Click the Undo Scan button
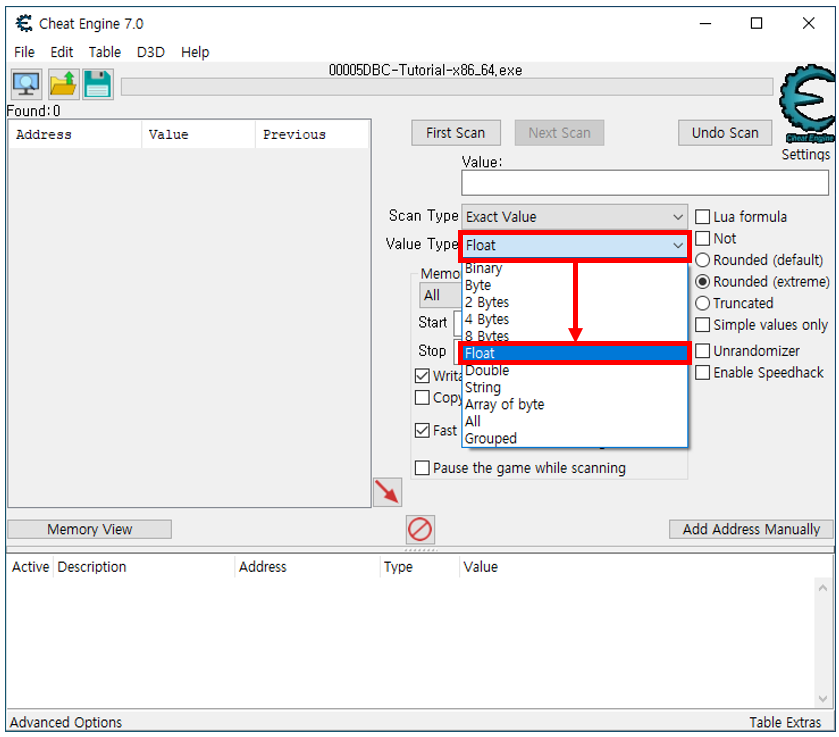 [725, 133]
